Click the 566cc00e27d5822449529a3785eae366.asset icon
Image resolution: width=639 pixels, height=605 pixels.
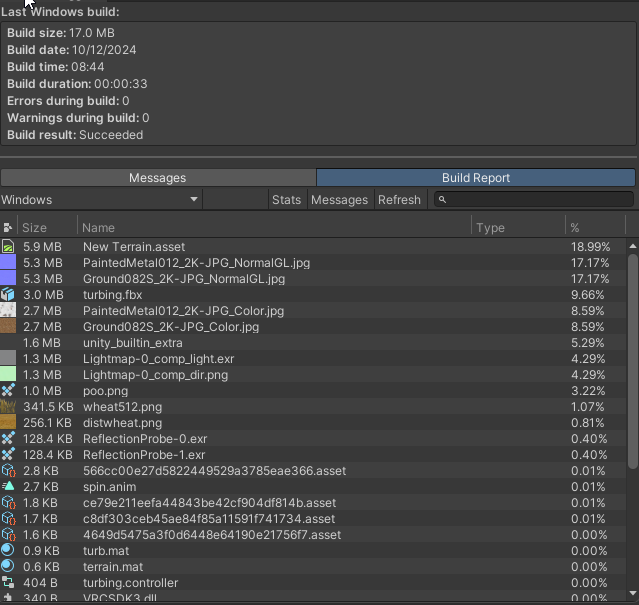coord(8,471)
